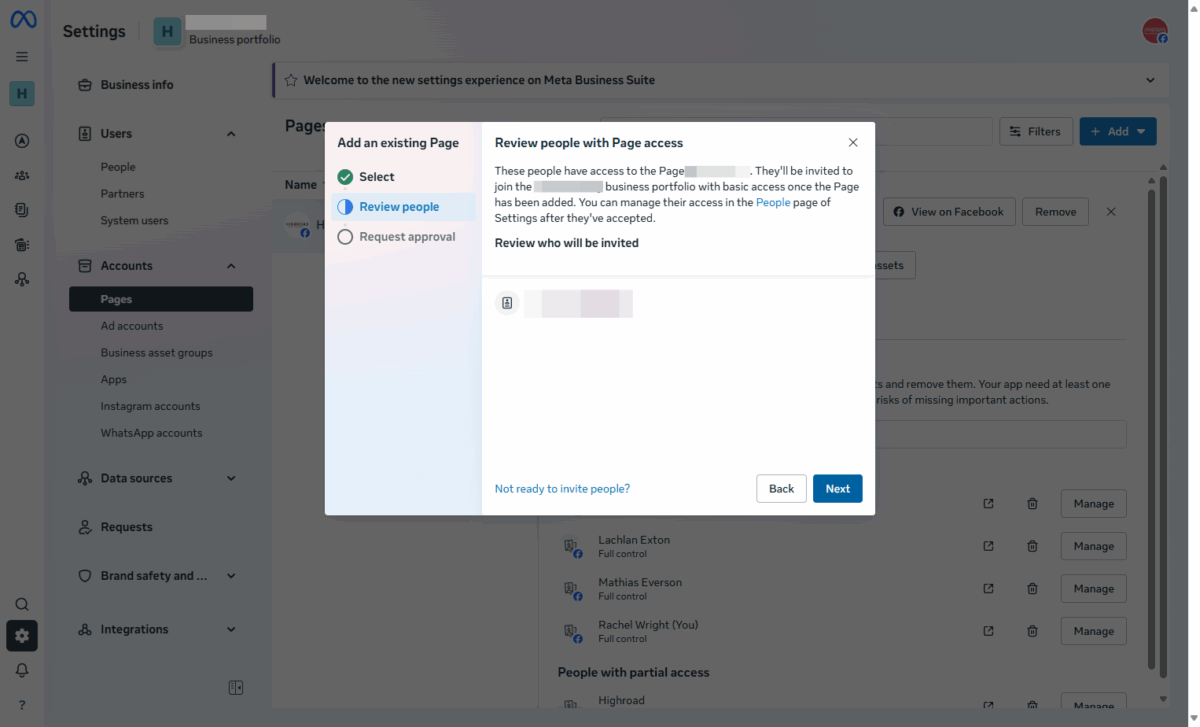1200x727 pixels.
Task: Click the Settings gear icon
Action: click(22, 635)
